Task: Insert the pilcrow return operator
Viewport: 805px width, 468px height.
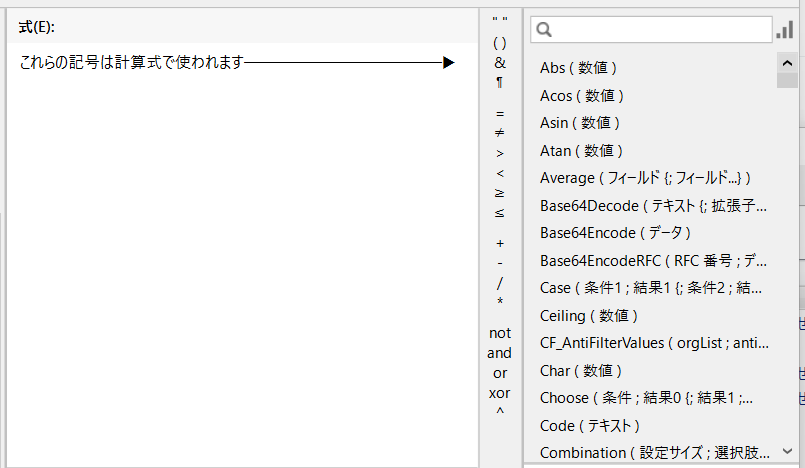Action: 500,82
